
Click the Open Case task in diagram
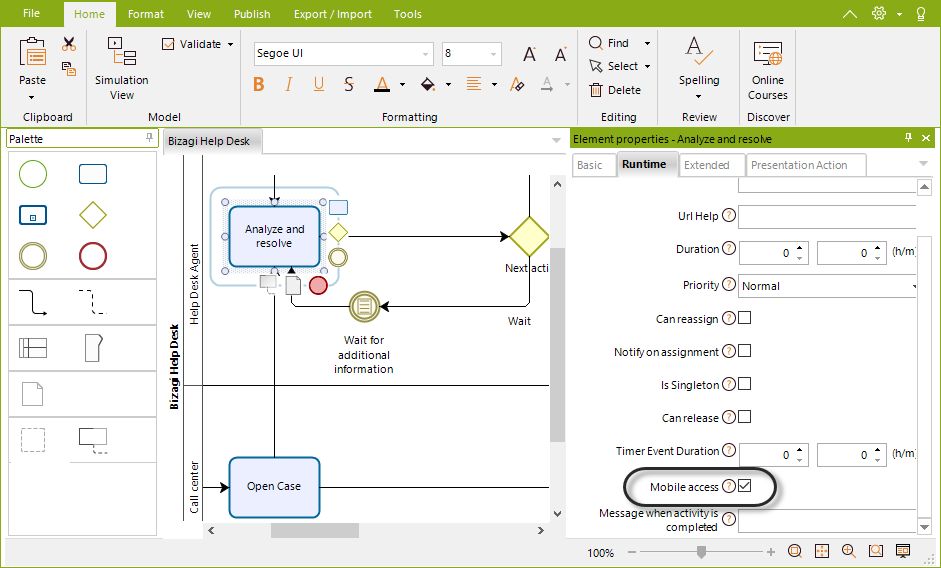click(x=274, y=487)
